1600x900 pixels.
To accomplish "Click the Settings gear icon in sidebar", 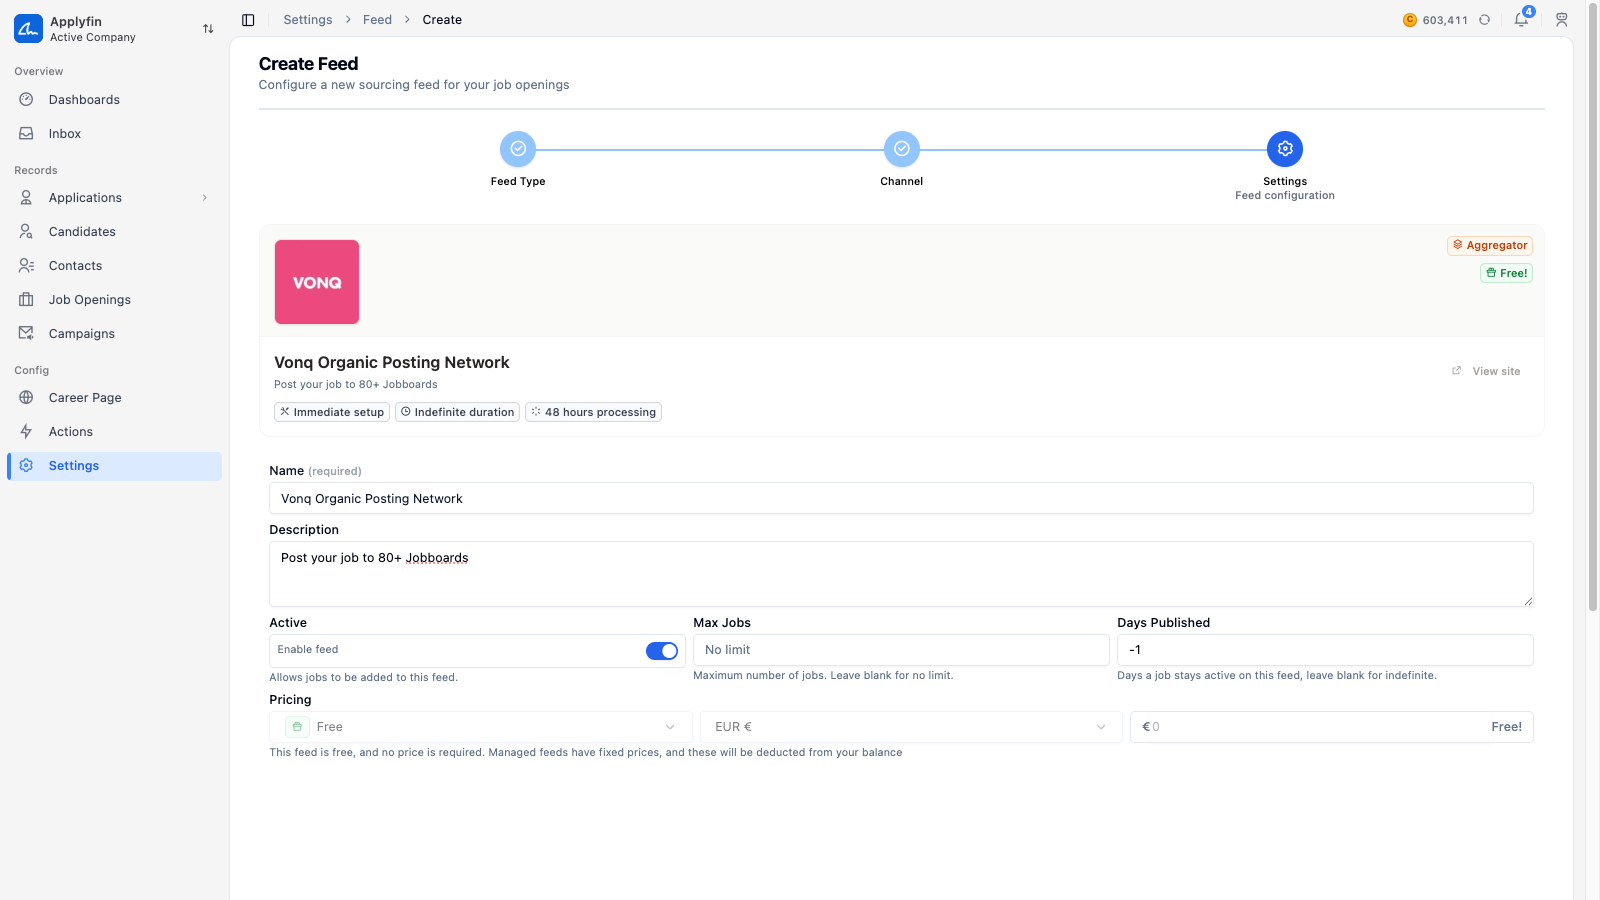I will (x=27, y=466).
